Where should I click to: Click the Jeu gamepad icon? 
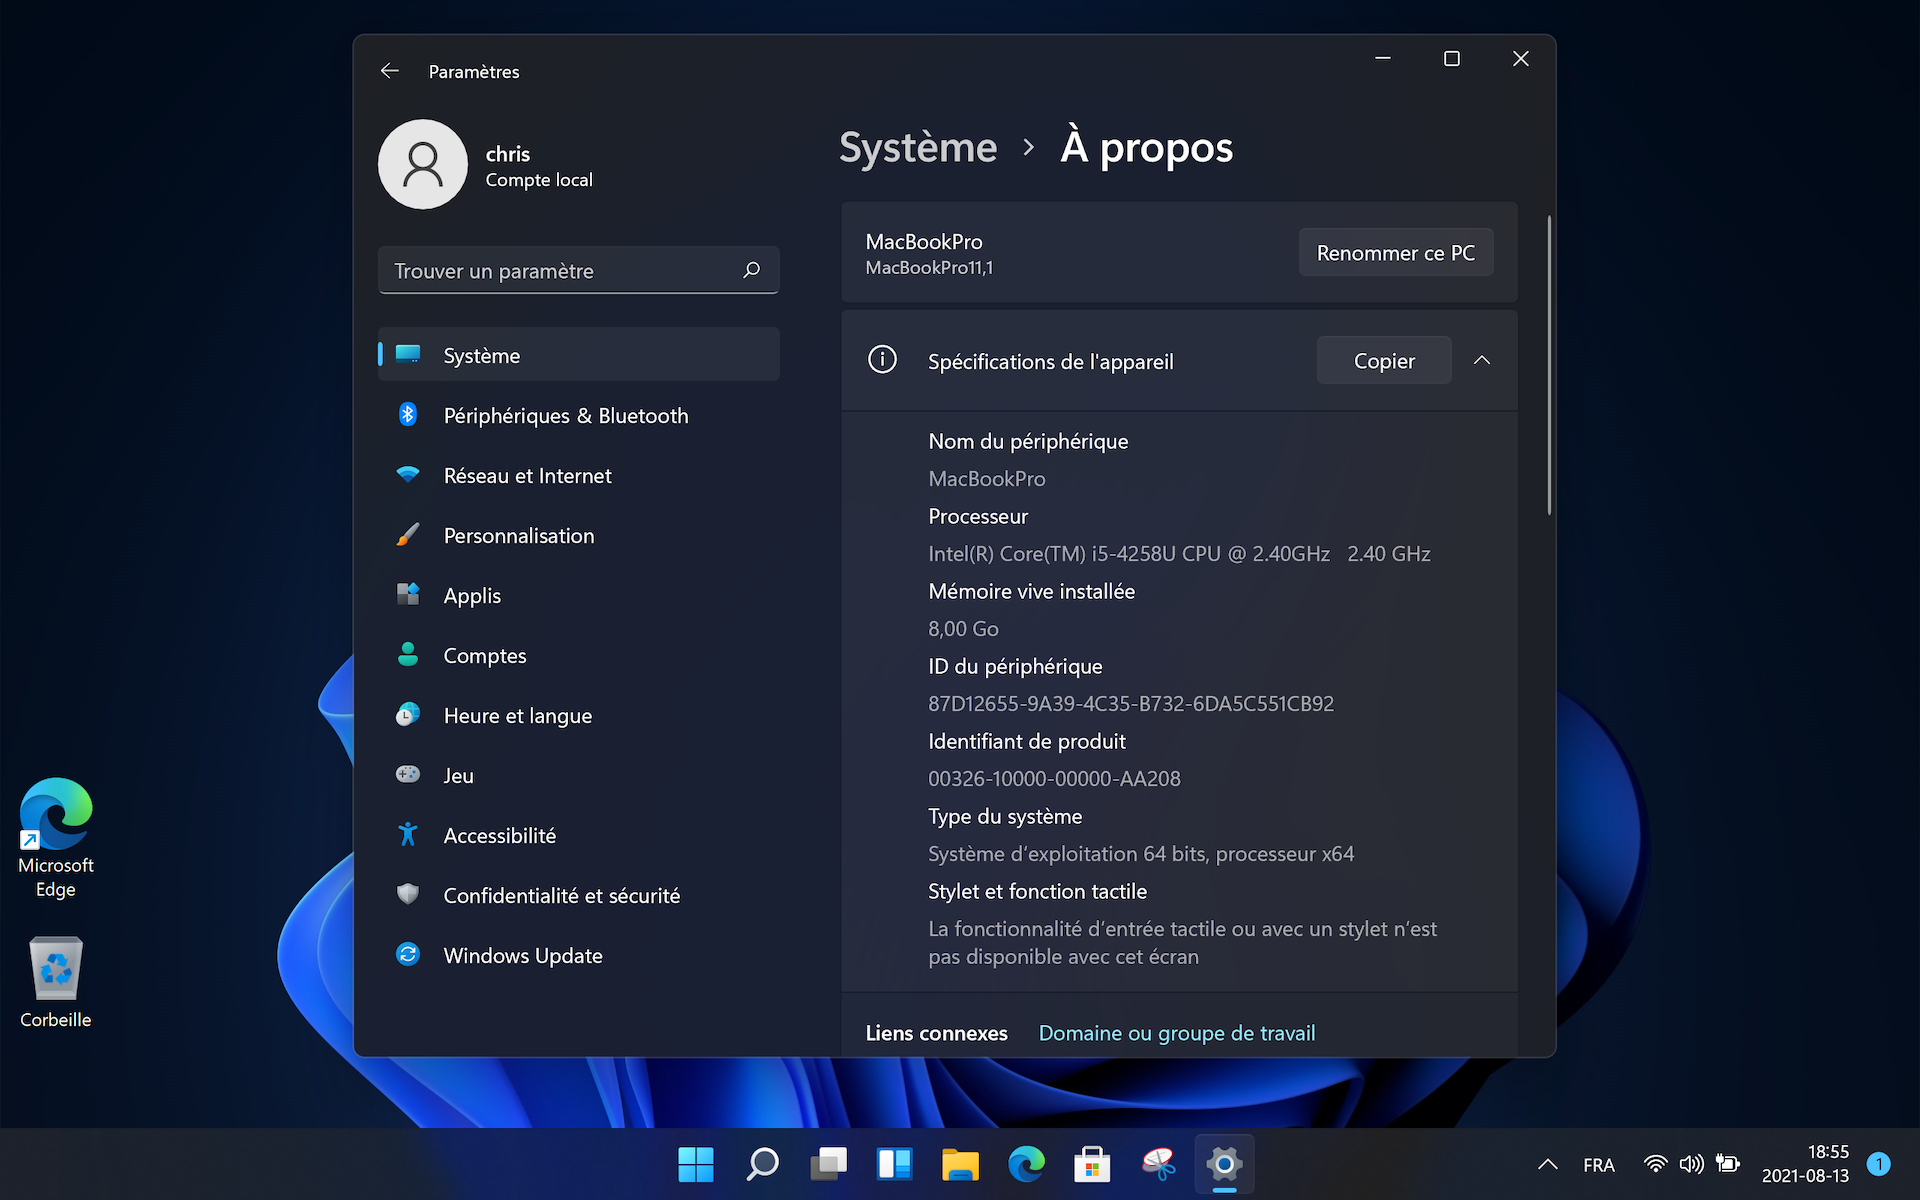(408, 775)
